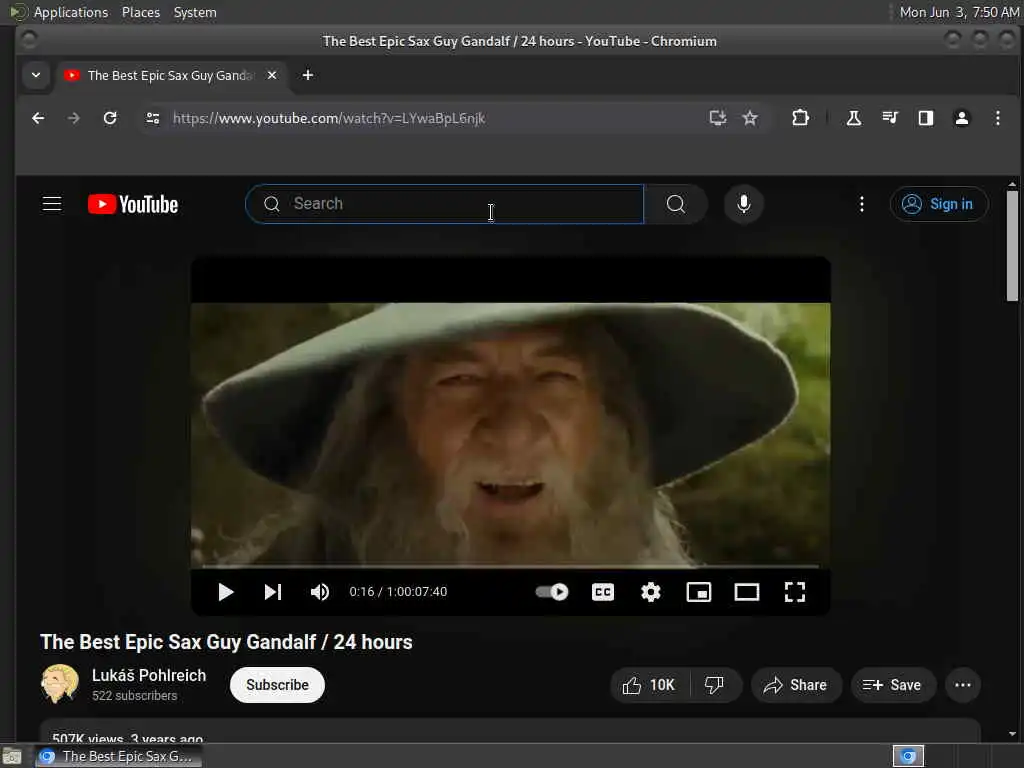Open the Applications menu
The height and width of the screenshot is (768, 1024).
(x=71, y=12)
